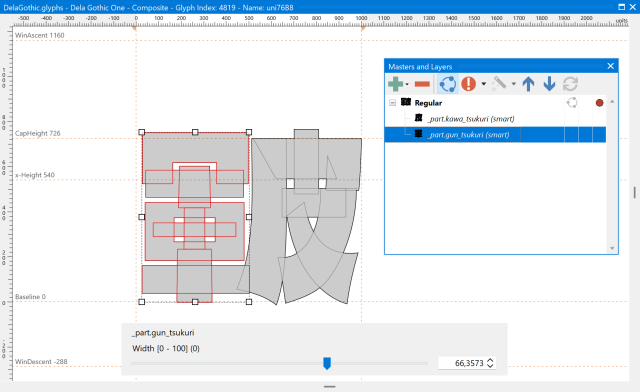Click the Width [0 - 100] (0) label
This screenshot has height=392, width=640.
(x=166, y=348)
